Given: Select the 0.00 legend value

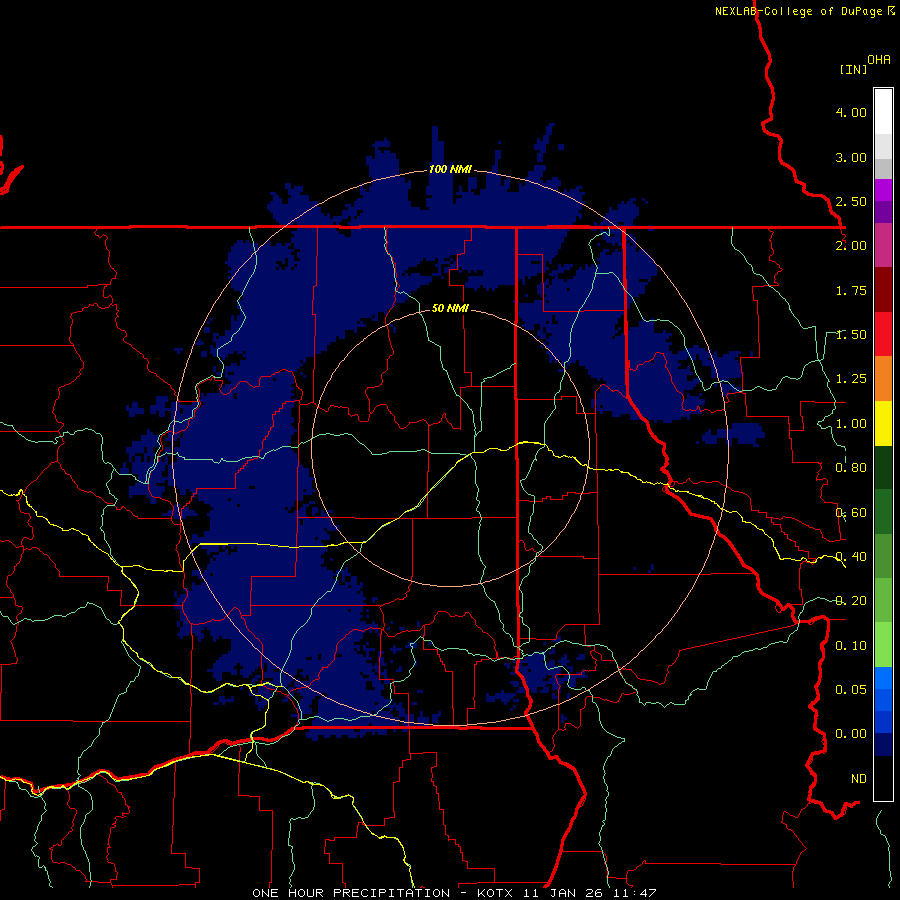Looking at the screenshot, I should [851, 734].
